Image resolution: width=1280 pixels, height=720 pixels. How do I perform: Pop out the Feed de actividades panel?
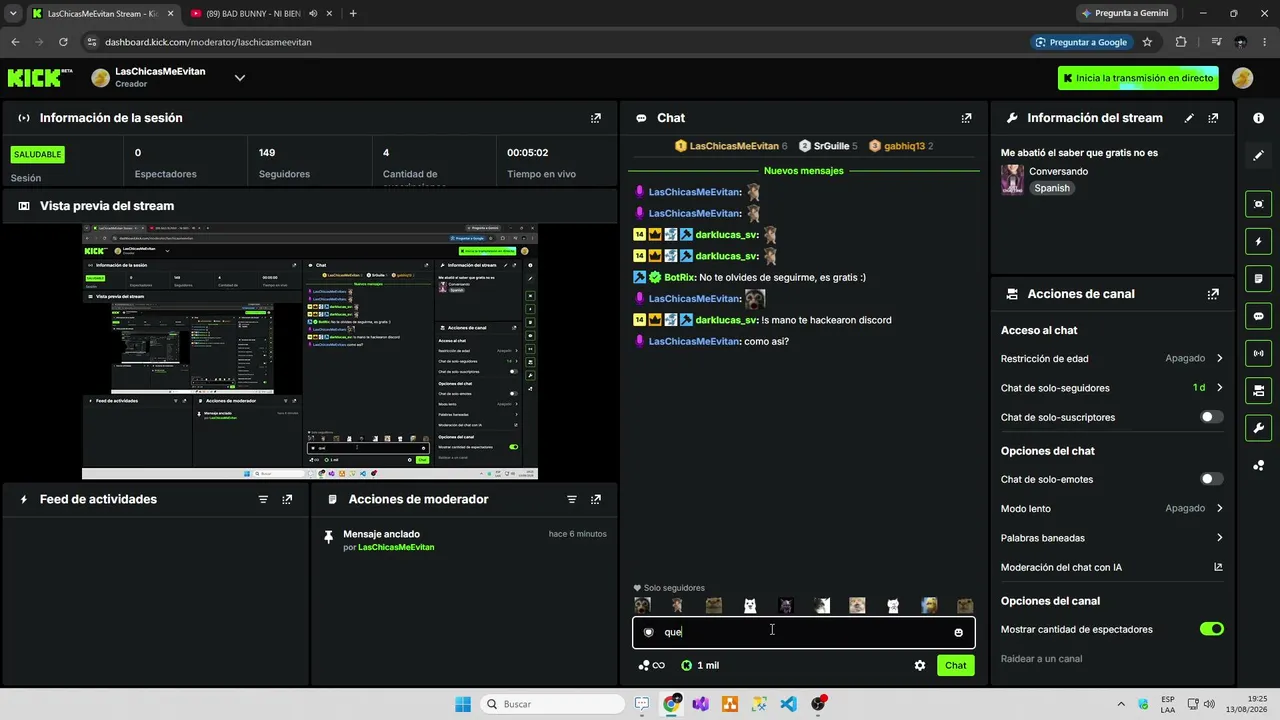click(x=287, y=499)
